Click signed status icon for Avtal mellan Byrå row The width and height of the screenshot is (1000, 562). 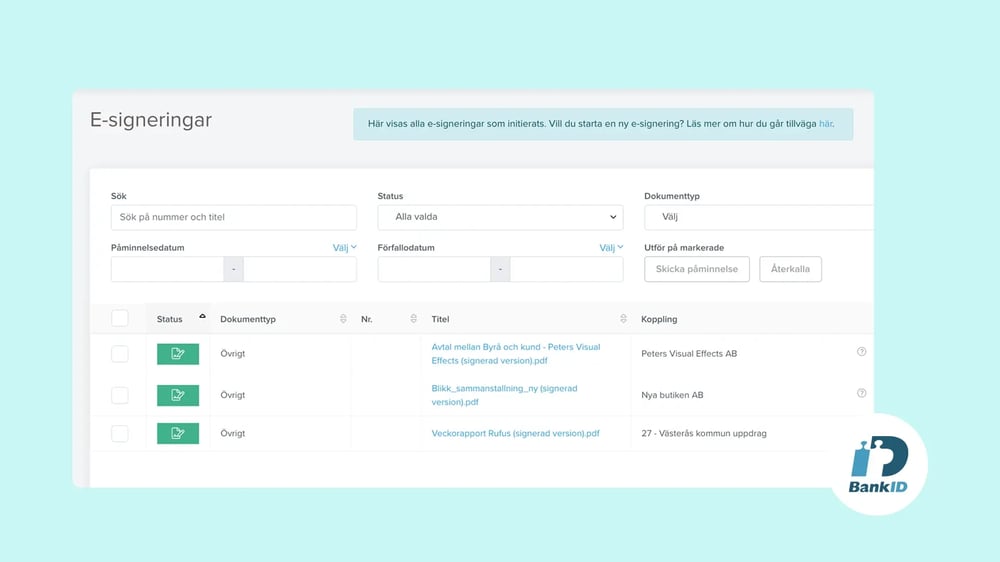177,353
